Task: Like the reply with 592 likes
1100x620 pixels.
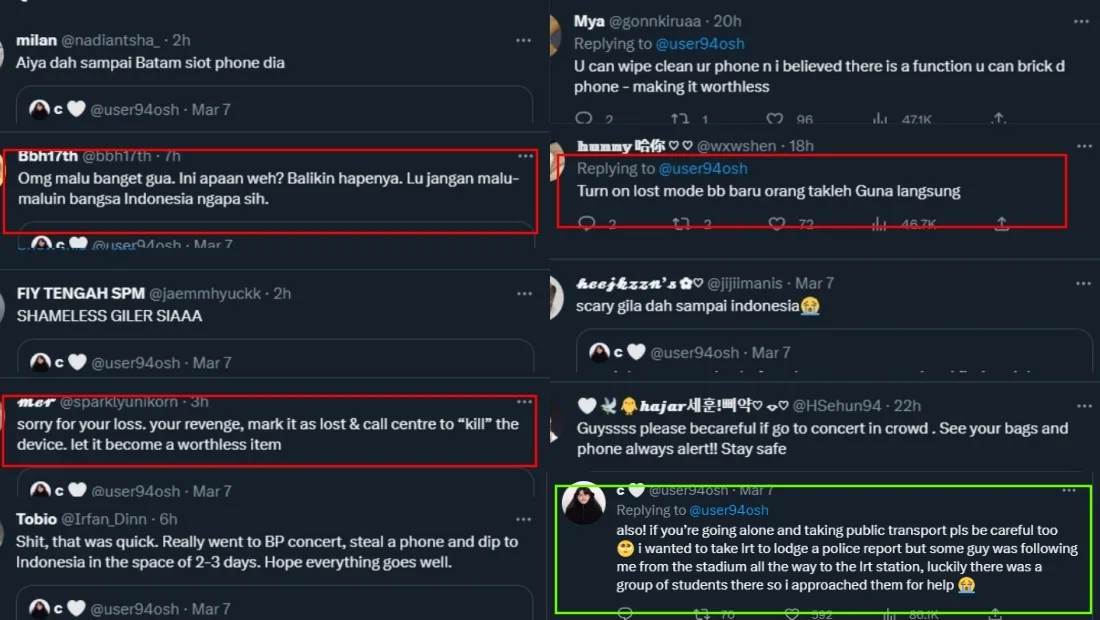Action: coord(793,613)
